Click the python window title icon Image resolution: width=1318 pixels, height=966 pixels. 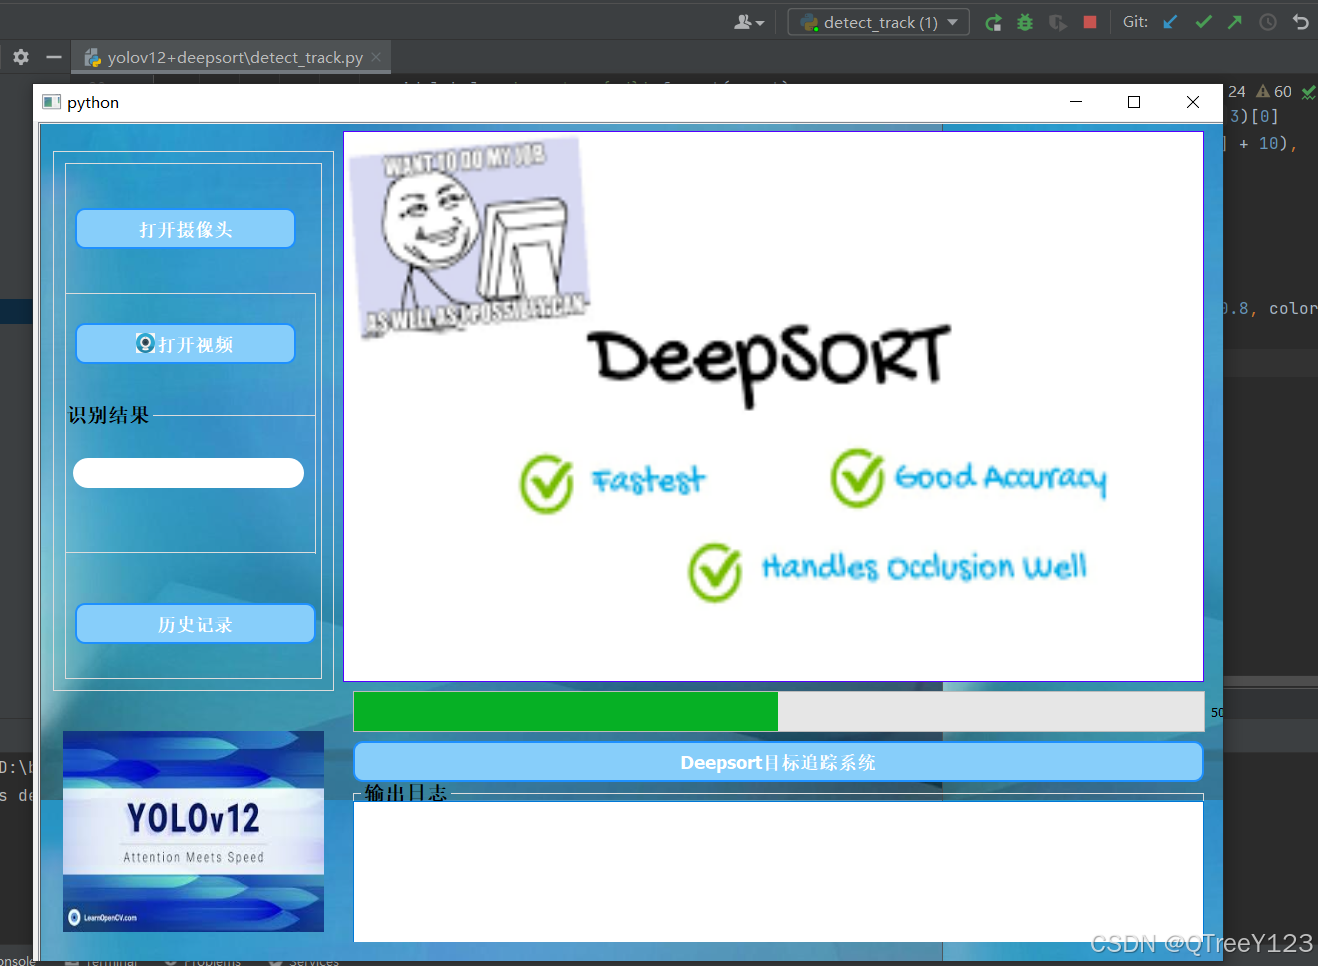click(52, 102)
